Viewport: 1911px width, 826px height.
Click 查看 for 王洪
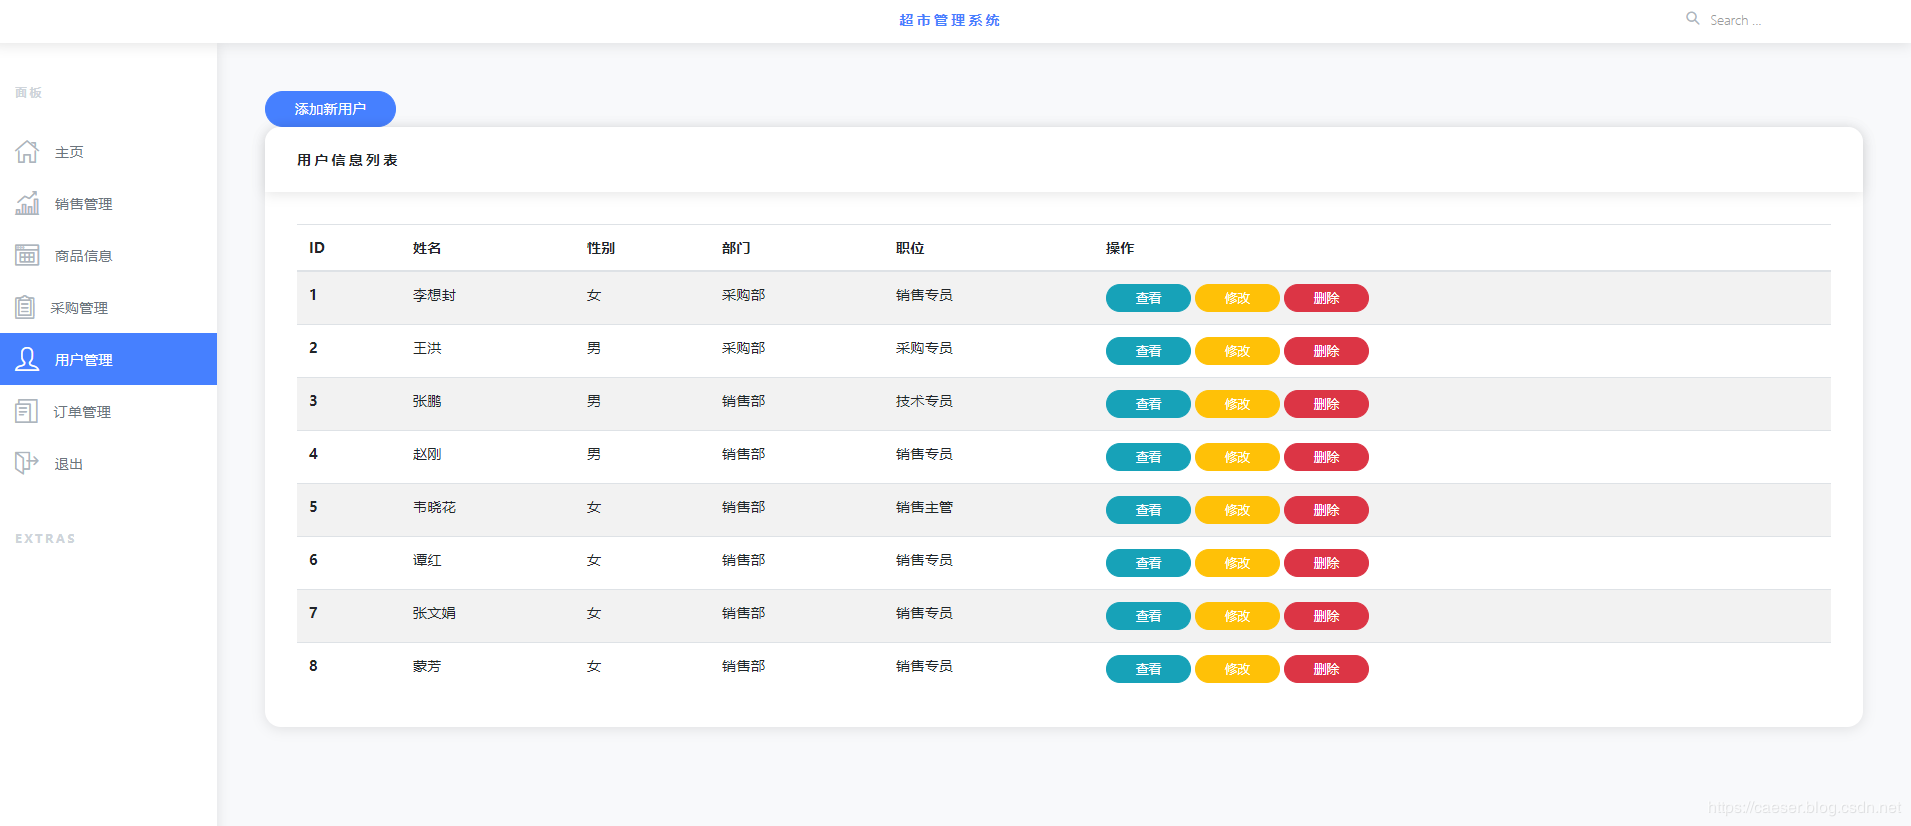tap(1148, 351)
